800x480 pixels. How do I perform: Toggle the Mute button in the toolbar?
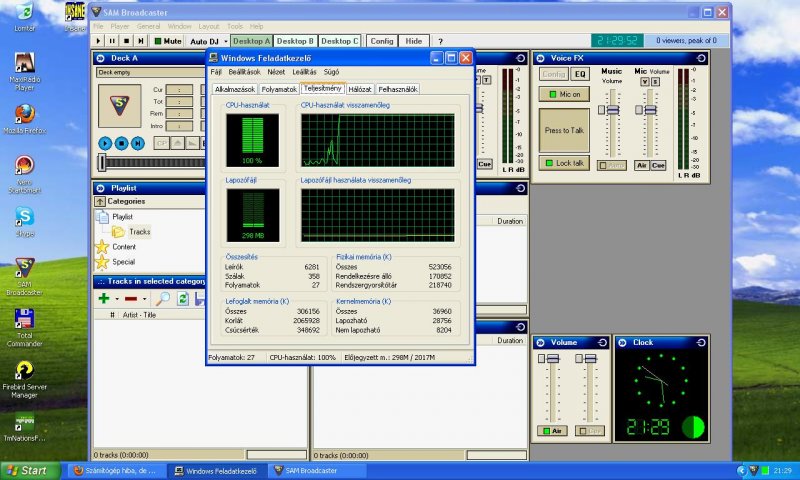(167, 41)
